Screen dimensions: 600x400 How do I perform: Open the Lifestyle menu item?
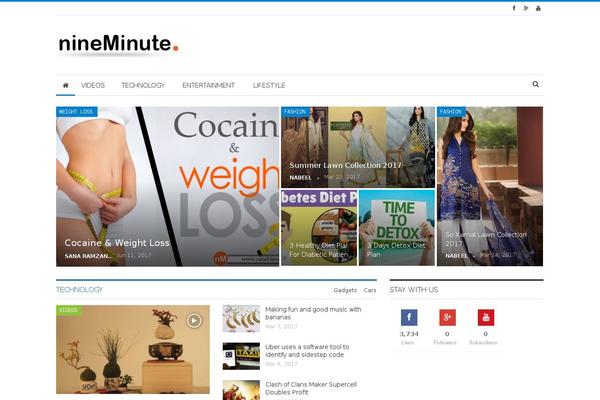(269, 85)
